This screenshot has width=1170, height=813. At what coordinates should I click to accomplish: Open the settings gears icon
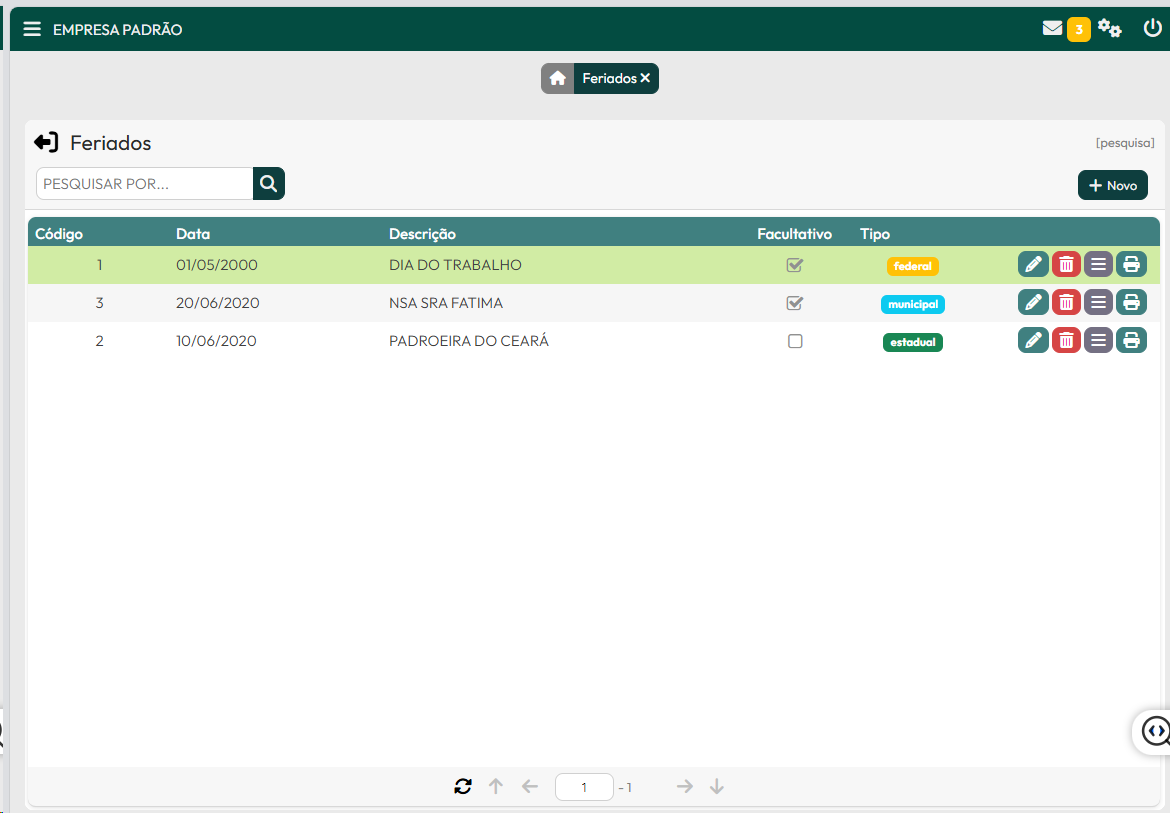point(1109,28)
